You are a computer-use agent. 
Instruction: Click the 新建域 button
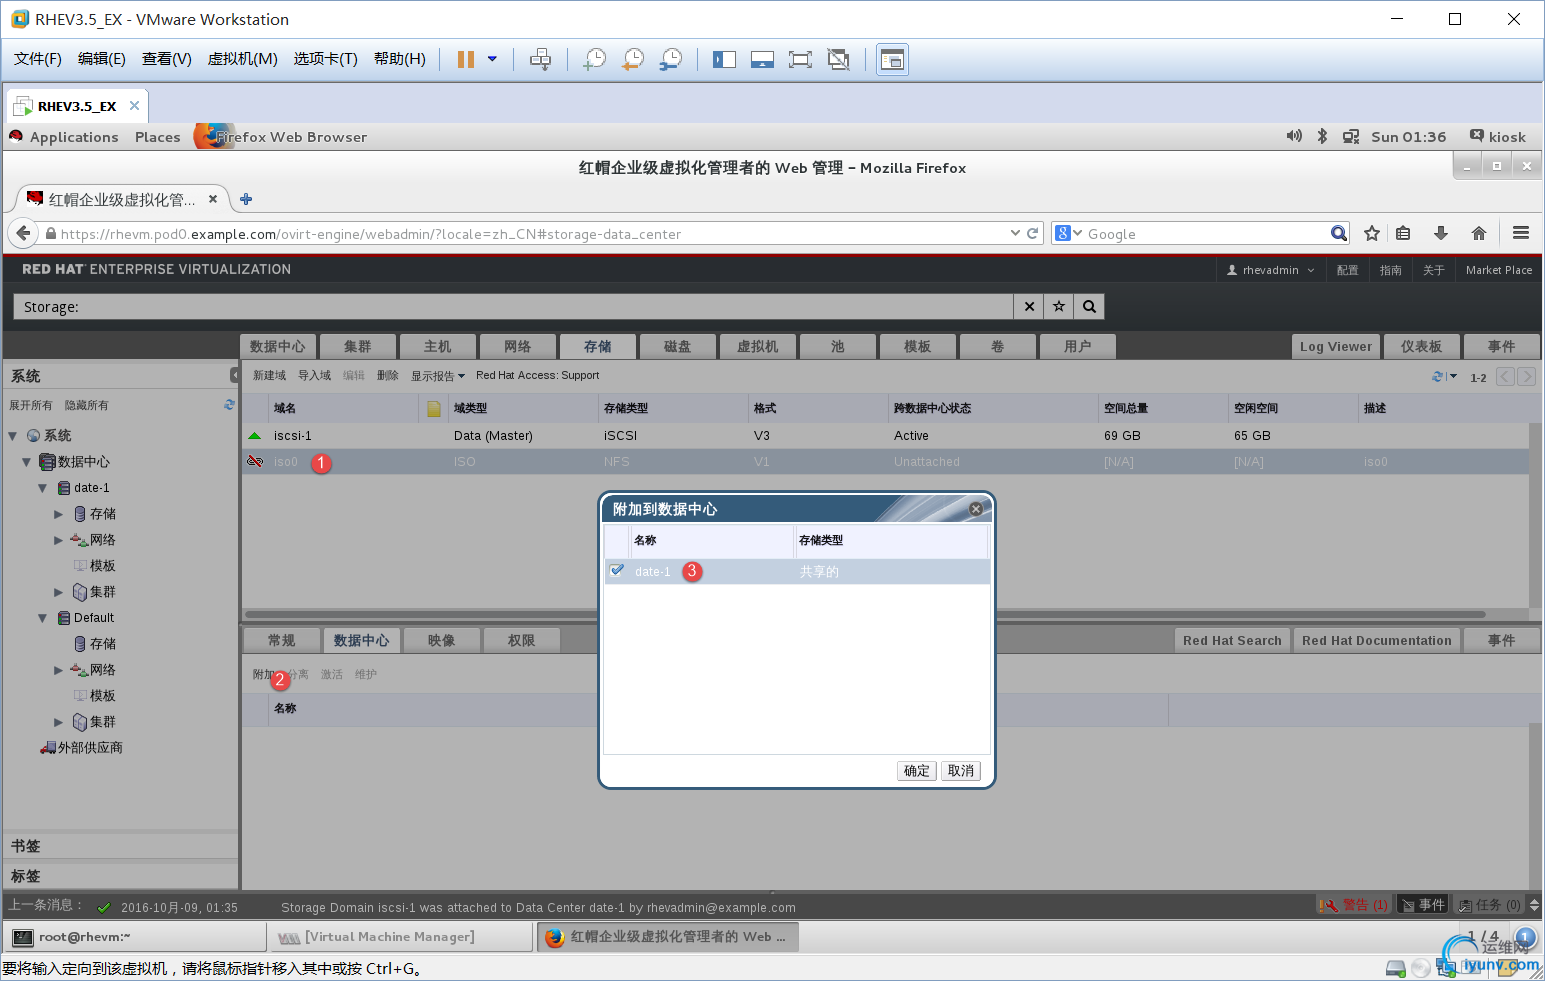269,376
